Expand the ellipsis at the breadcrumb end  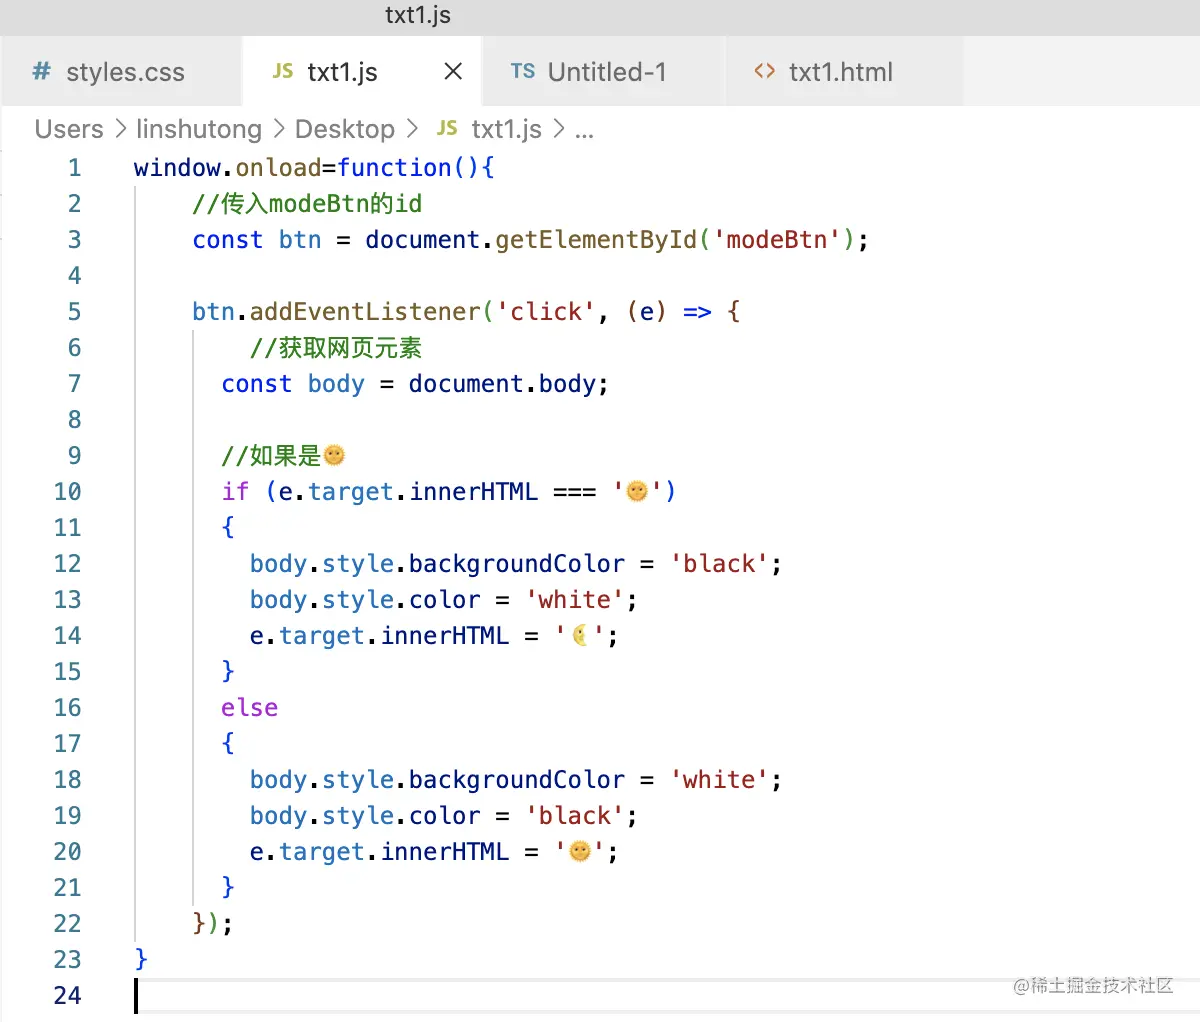coord(583,130)
